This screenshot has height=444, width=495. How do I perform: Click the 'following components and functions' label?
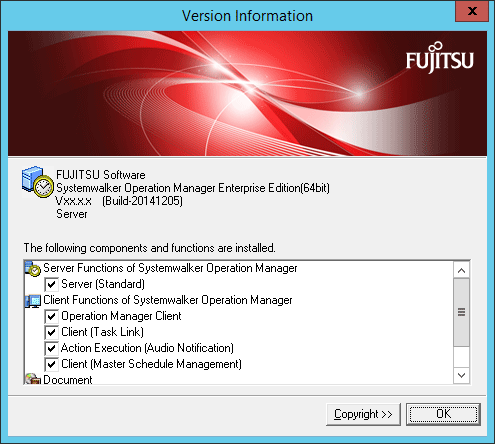[x=149, y=248]
